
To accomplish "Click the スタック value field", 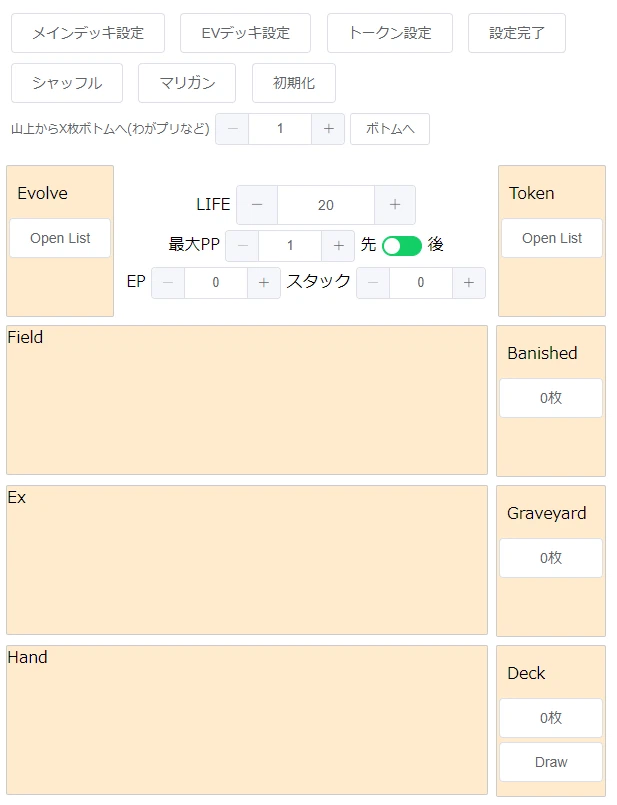I will (421, 282).
